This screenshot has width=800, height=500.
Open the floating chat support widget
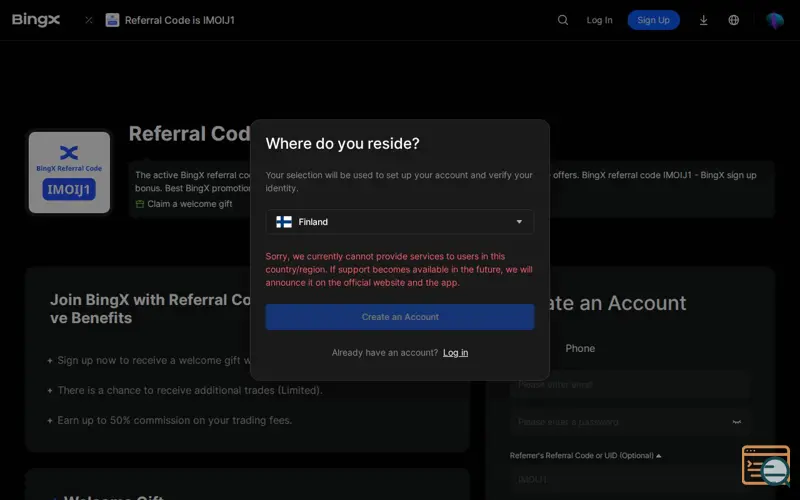(766, 465)
